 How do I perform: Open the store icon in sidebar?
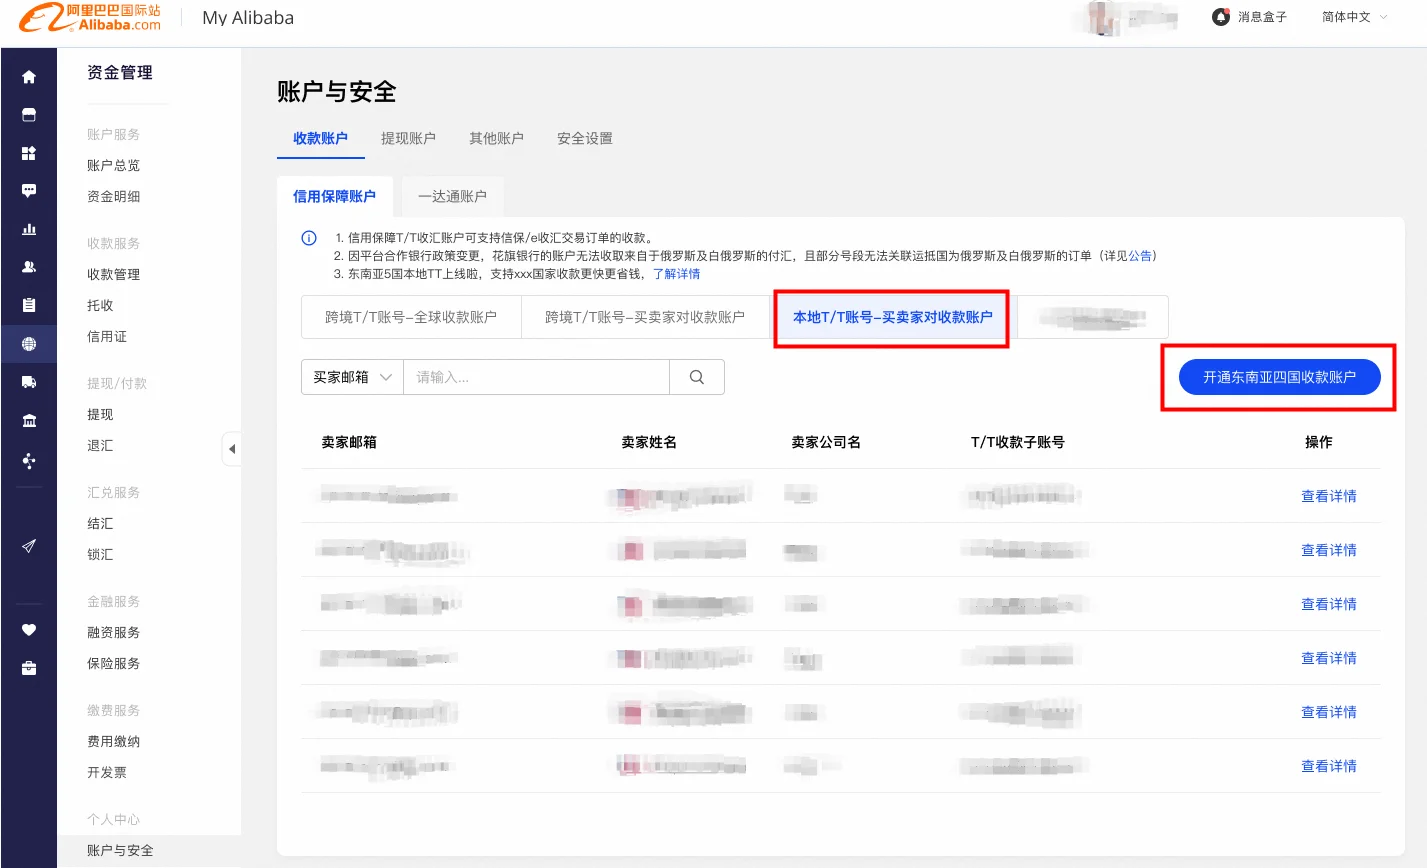29,115
